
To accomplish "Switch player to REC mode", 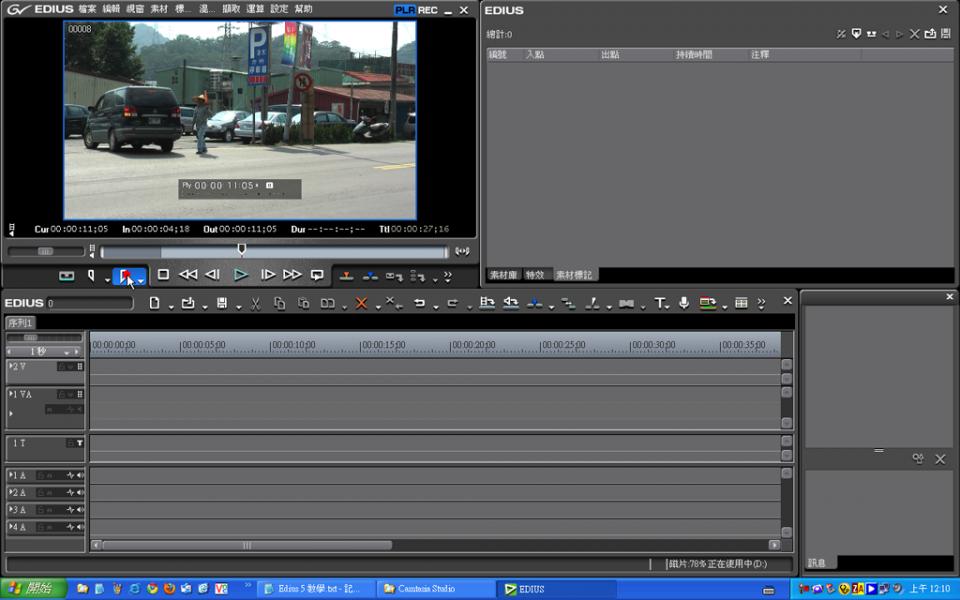I will click(428, 10).
